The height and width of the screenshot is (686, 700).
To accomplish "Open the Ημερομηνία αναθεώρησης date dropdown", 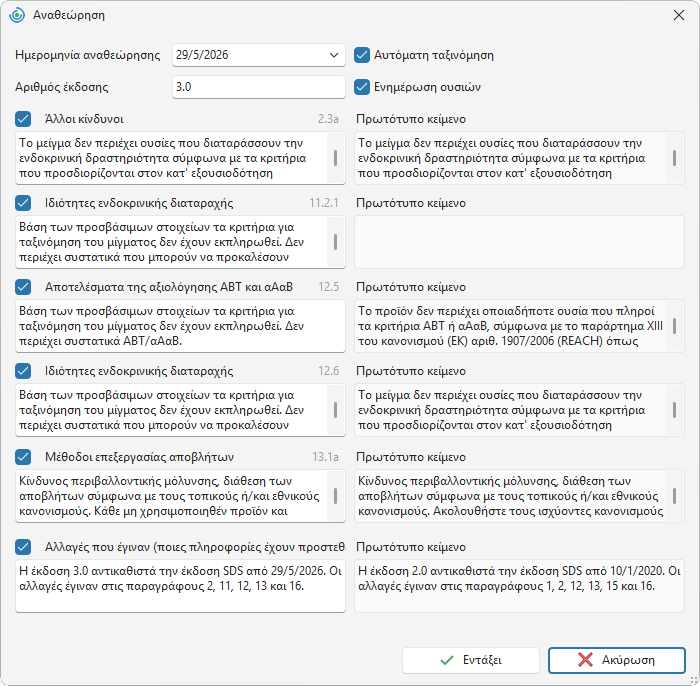I will tap(333, 55).
